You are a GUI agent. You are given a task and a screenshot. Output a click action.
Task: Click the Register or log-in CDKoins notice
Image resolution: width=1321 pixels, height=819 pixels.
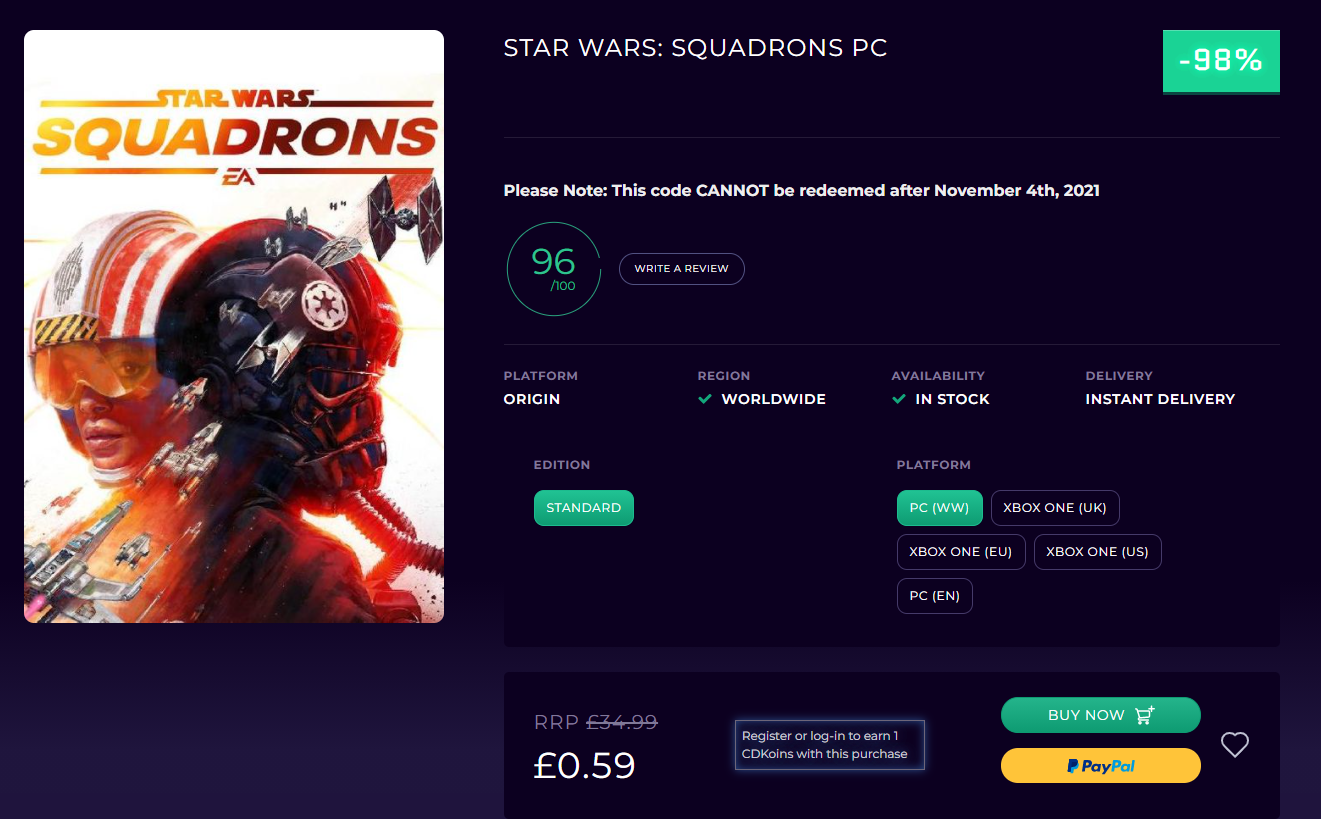[x=829, y=745]
